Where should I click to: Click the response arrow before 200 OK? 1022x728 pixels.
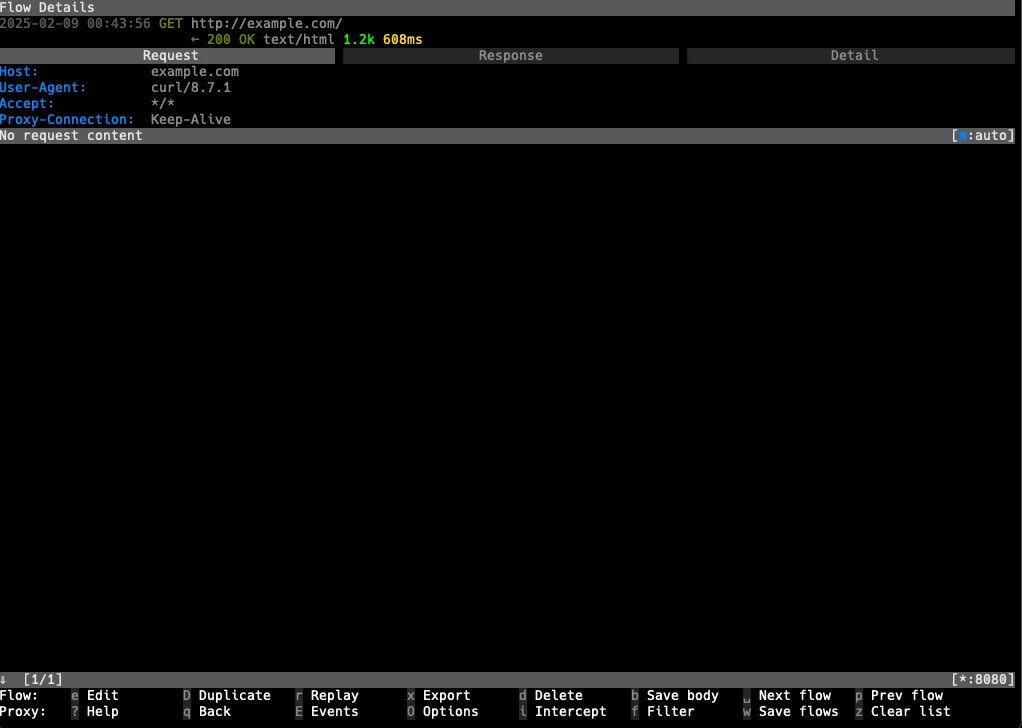coord(195,39)
